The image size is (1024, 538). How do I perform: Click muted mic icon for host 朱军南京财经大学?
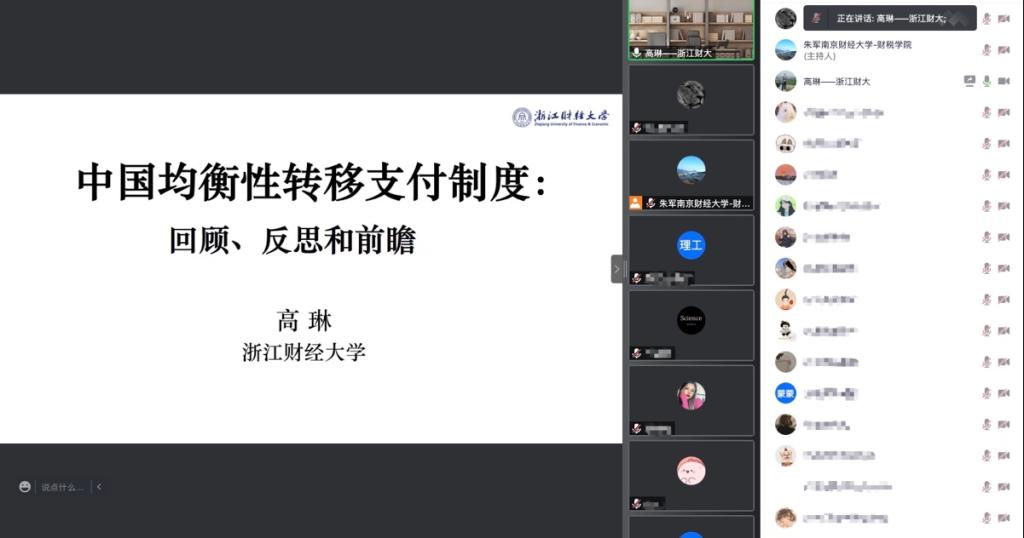986,50
